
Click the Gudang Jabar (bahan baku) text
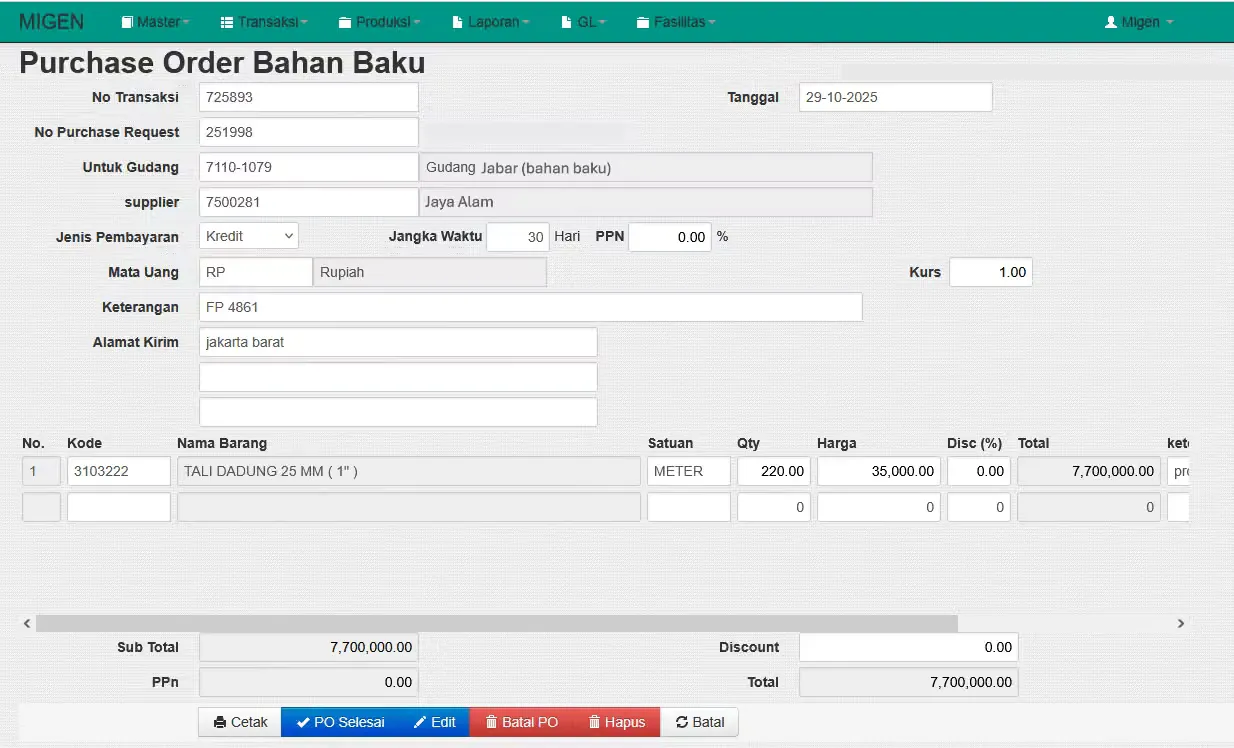[x=518, y=168]
